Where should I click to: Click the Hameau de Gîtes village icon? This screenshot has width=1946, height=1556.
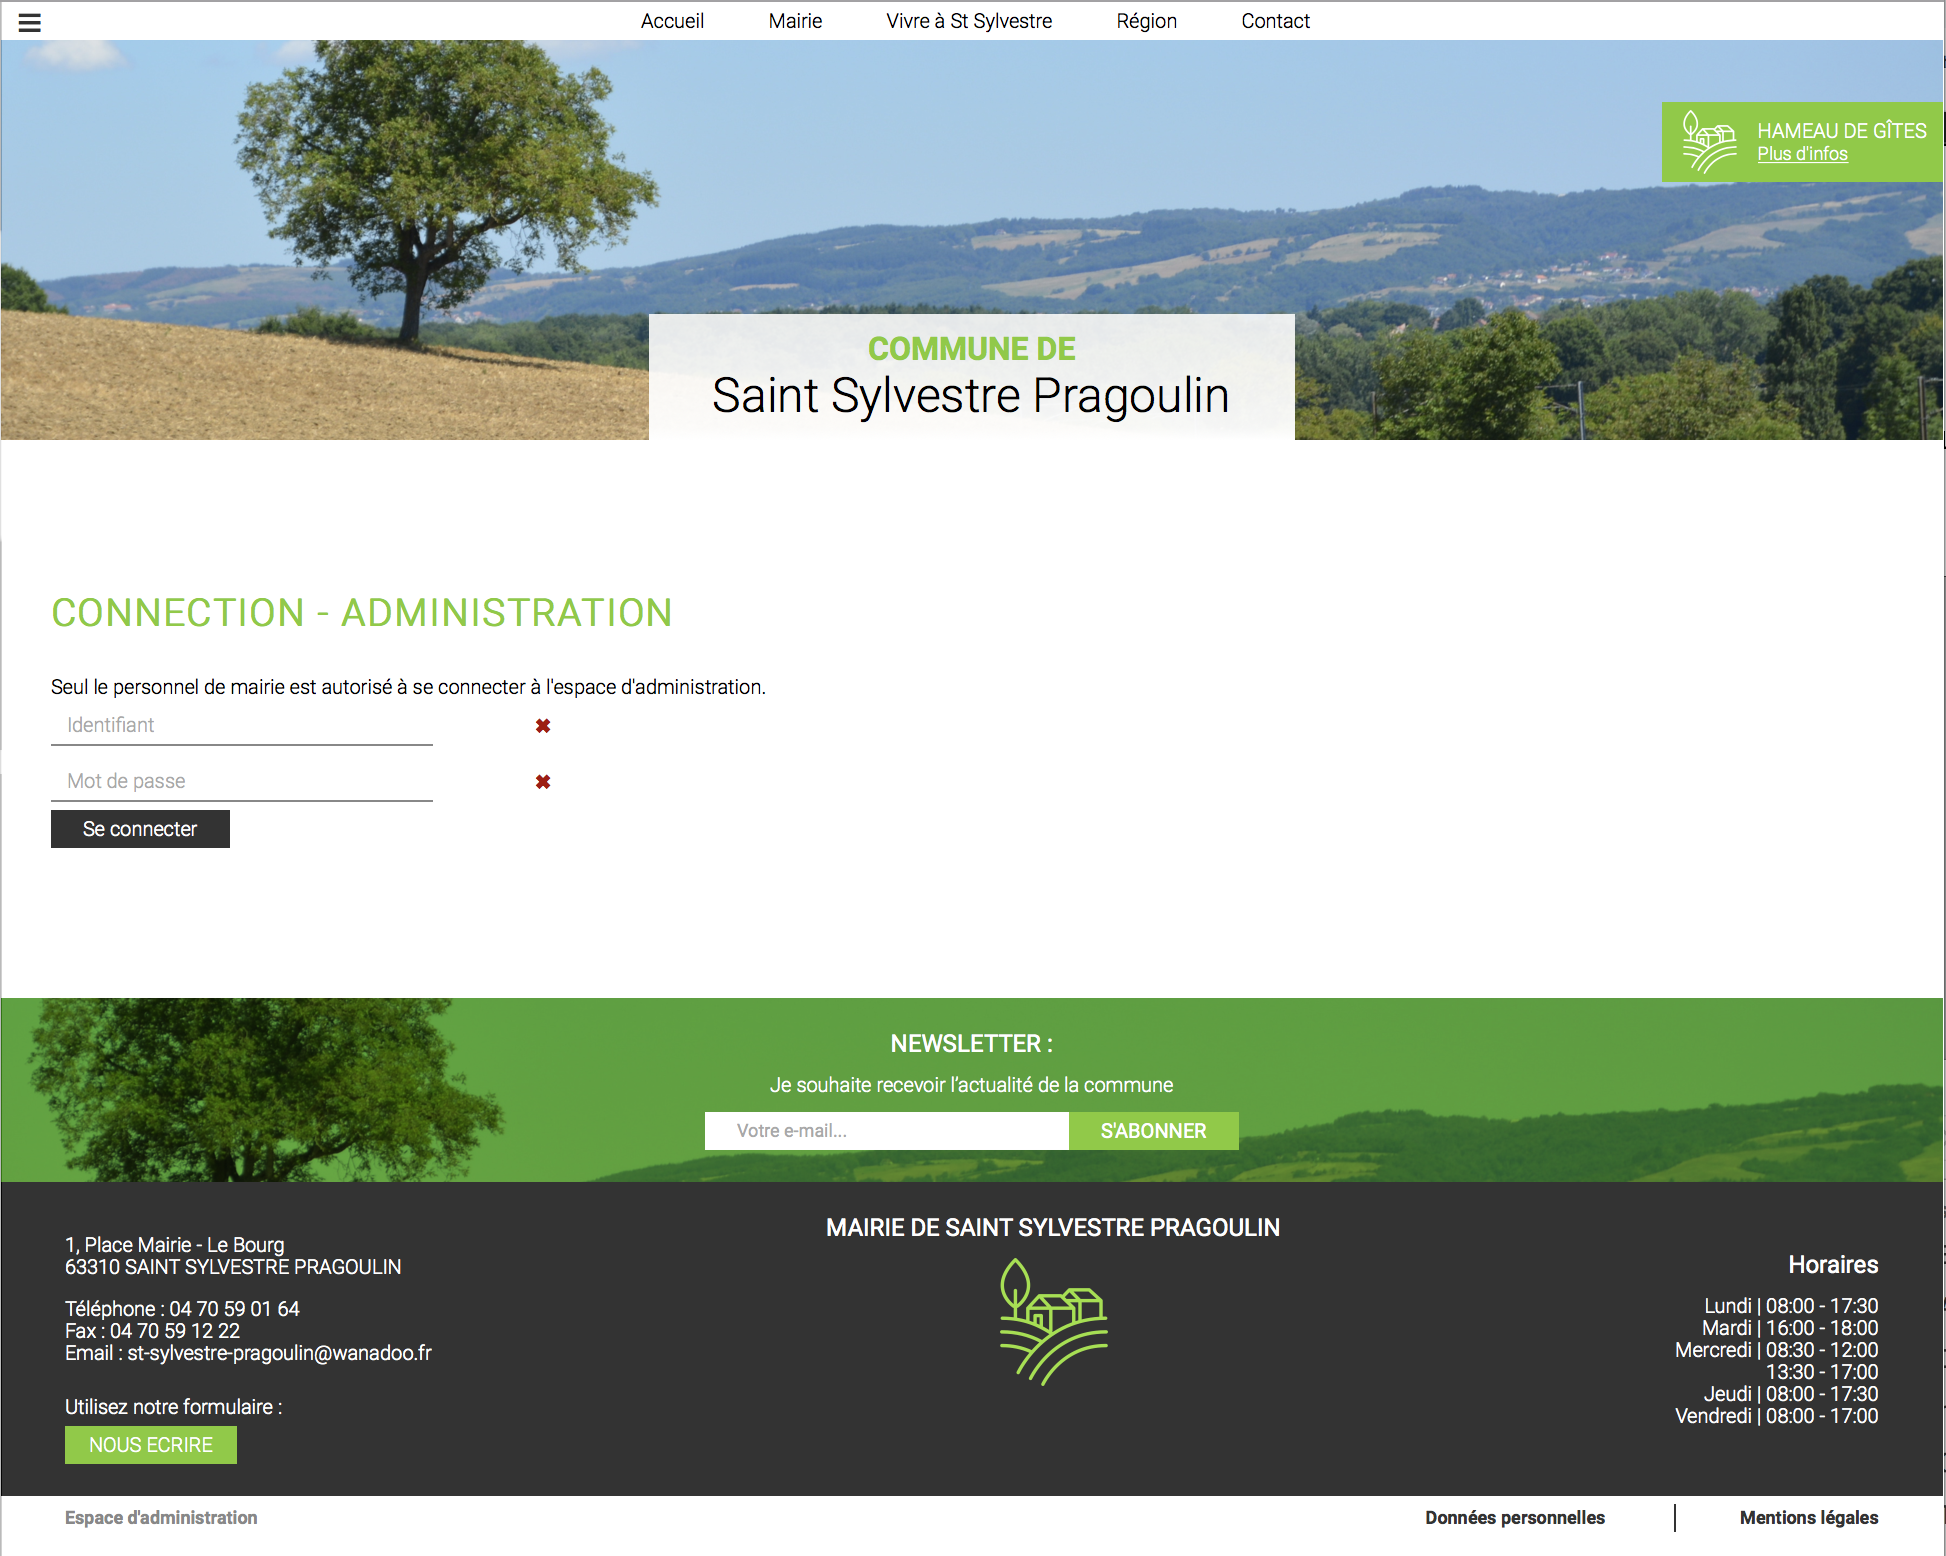pyautogui.click(x=1709, y=142)
